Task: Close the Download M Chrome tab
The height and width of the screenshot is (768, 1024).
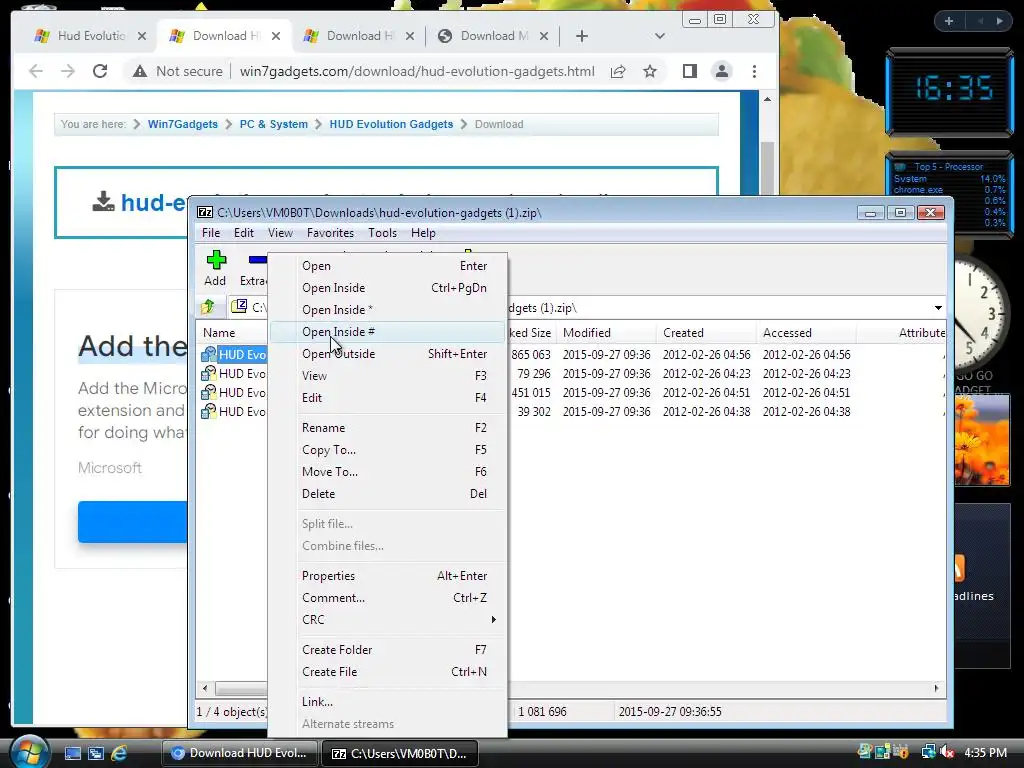Action: [544, 36]
